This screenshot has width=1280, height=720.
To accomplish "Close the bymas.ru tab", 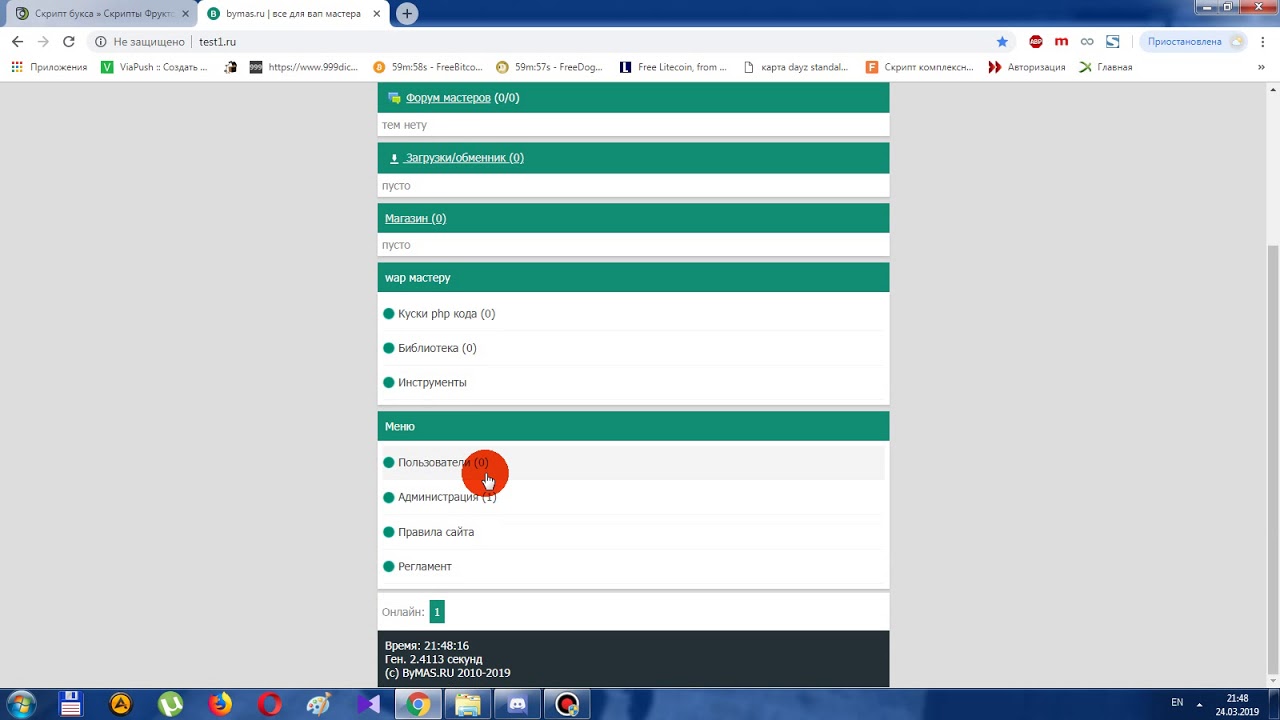I will (x=376, y=14).
